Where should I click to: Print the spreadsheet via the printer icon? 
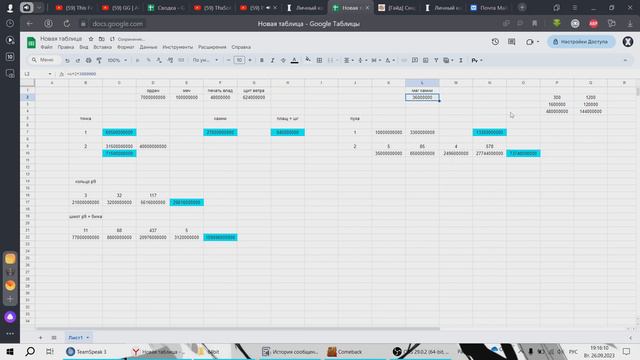[x=88, y=60]
